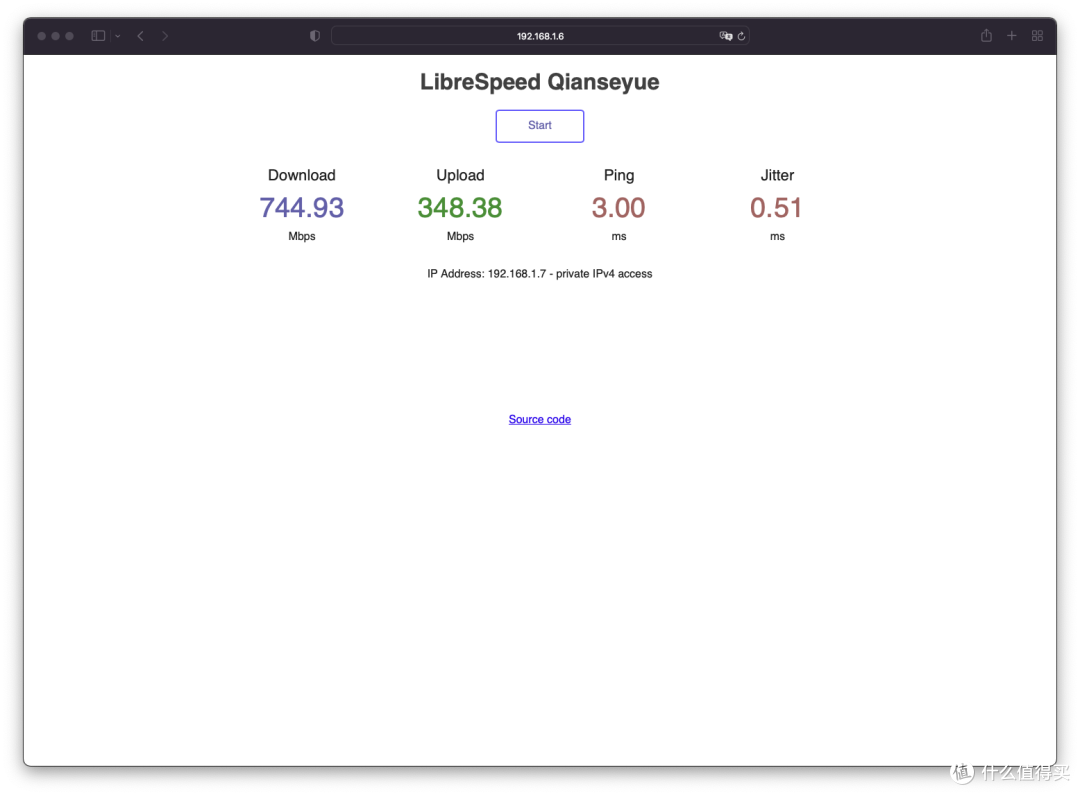Click the 744.93 download speed value
The height and width of the screenshot is (795, 1080).
coord(301,208)
